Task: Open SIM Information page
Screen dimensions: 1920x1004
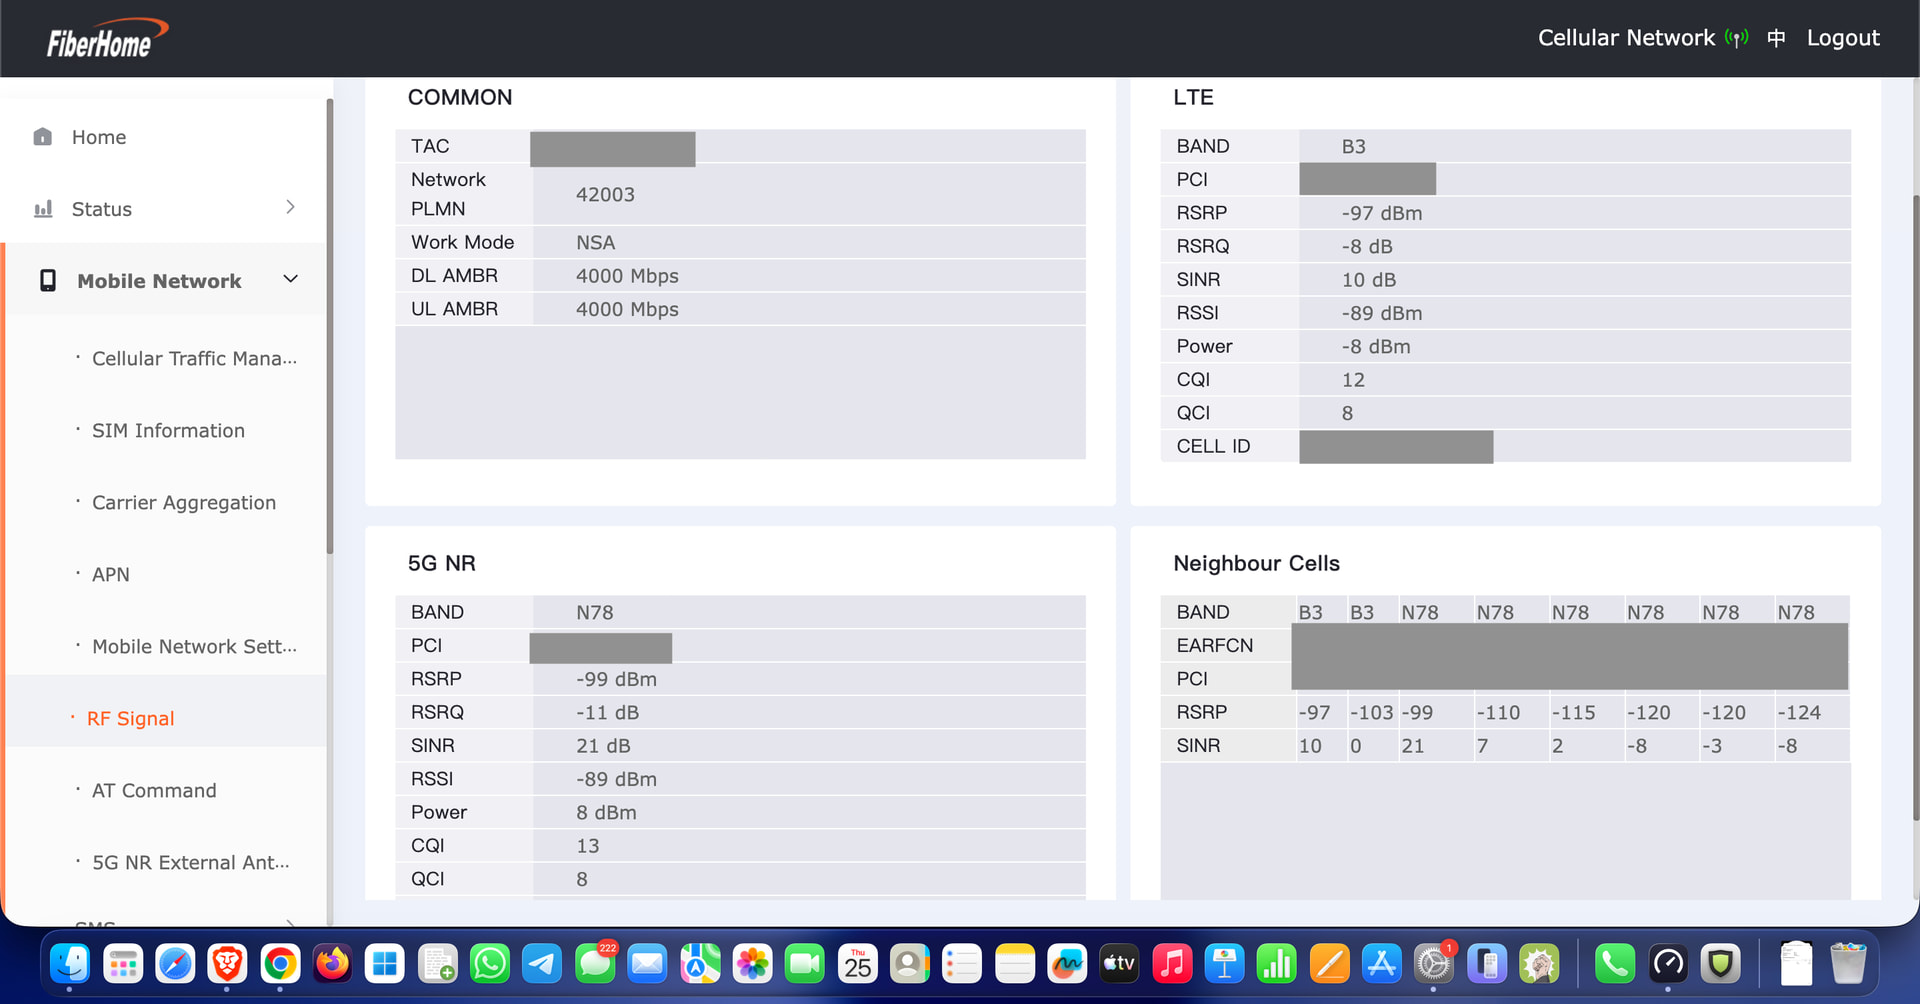Action: [168, 431]
